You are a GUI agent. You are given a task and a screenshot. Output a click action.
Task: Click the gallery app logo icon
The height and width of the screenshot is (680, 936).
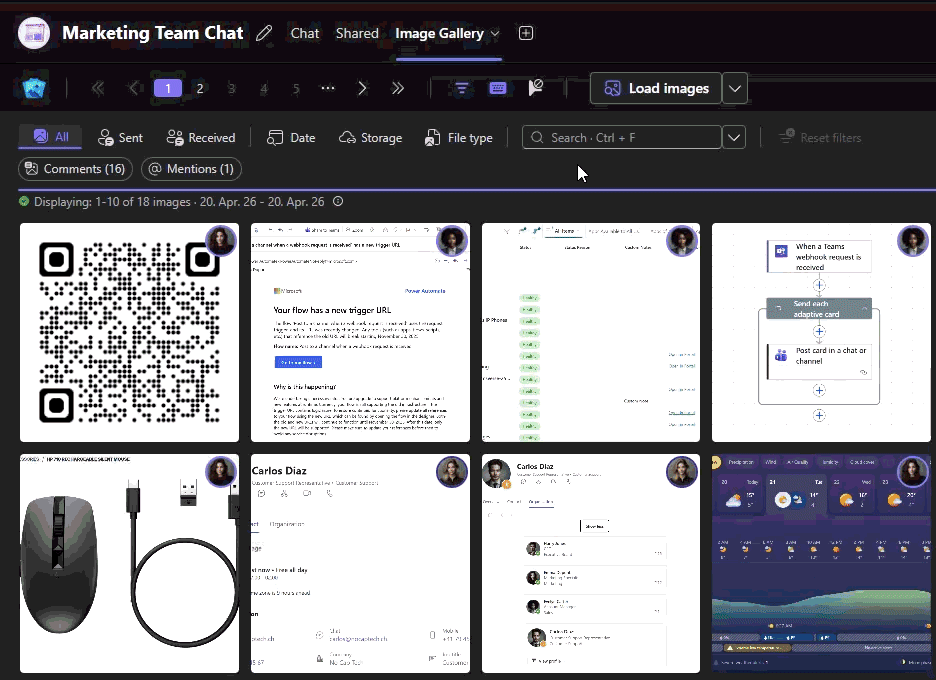point(35,88)
